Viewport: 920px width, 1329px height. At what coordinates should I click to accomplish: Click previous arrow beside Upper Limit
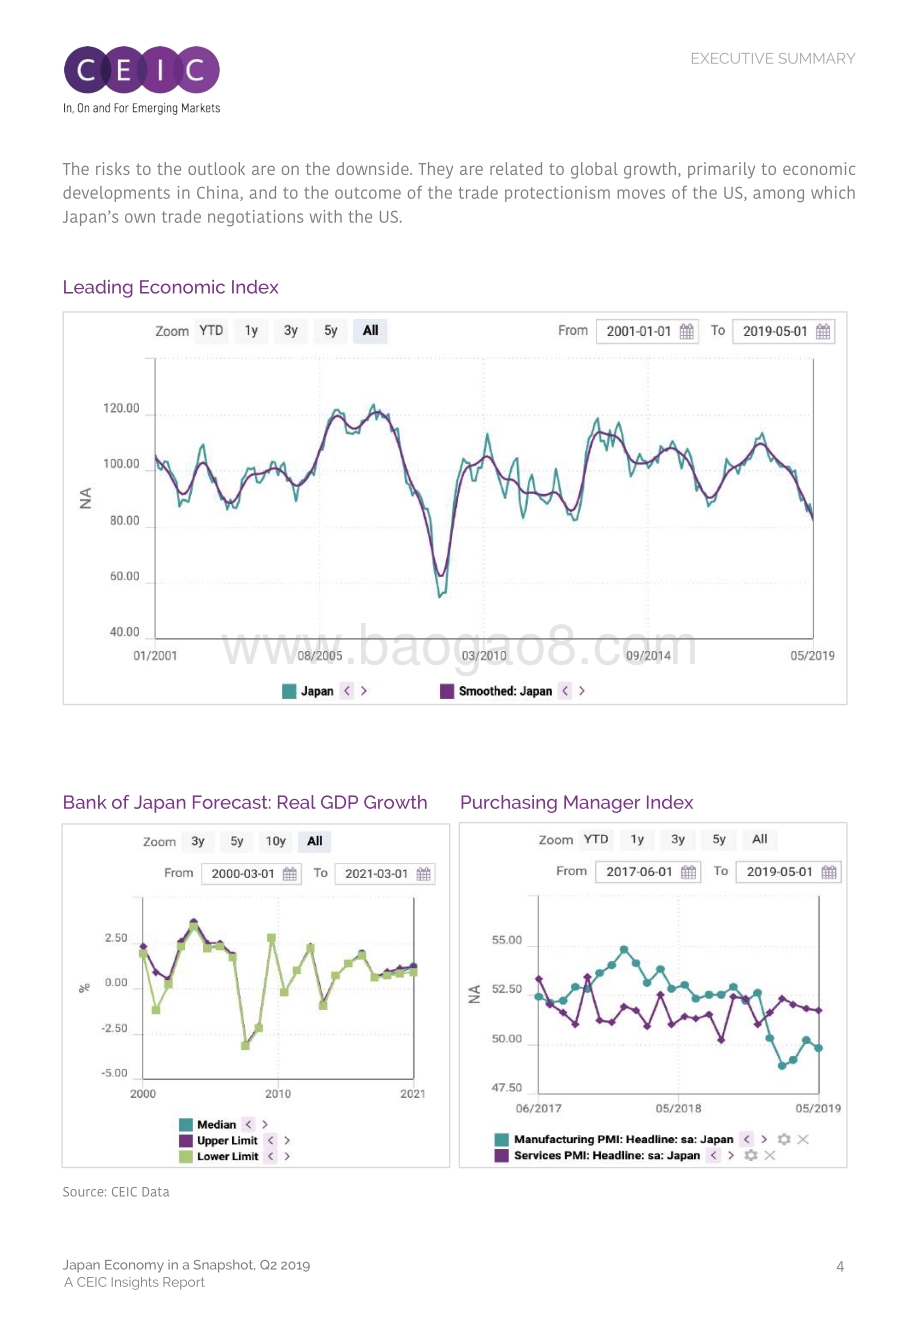point(270,1141)
